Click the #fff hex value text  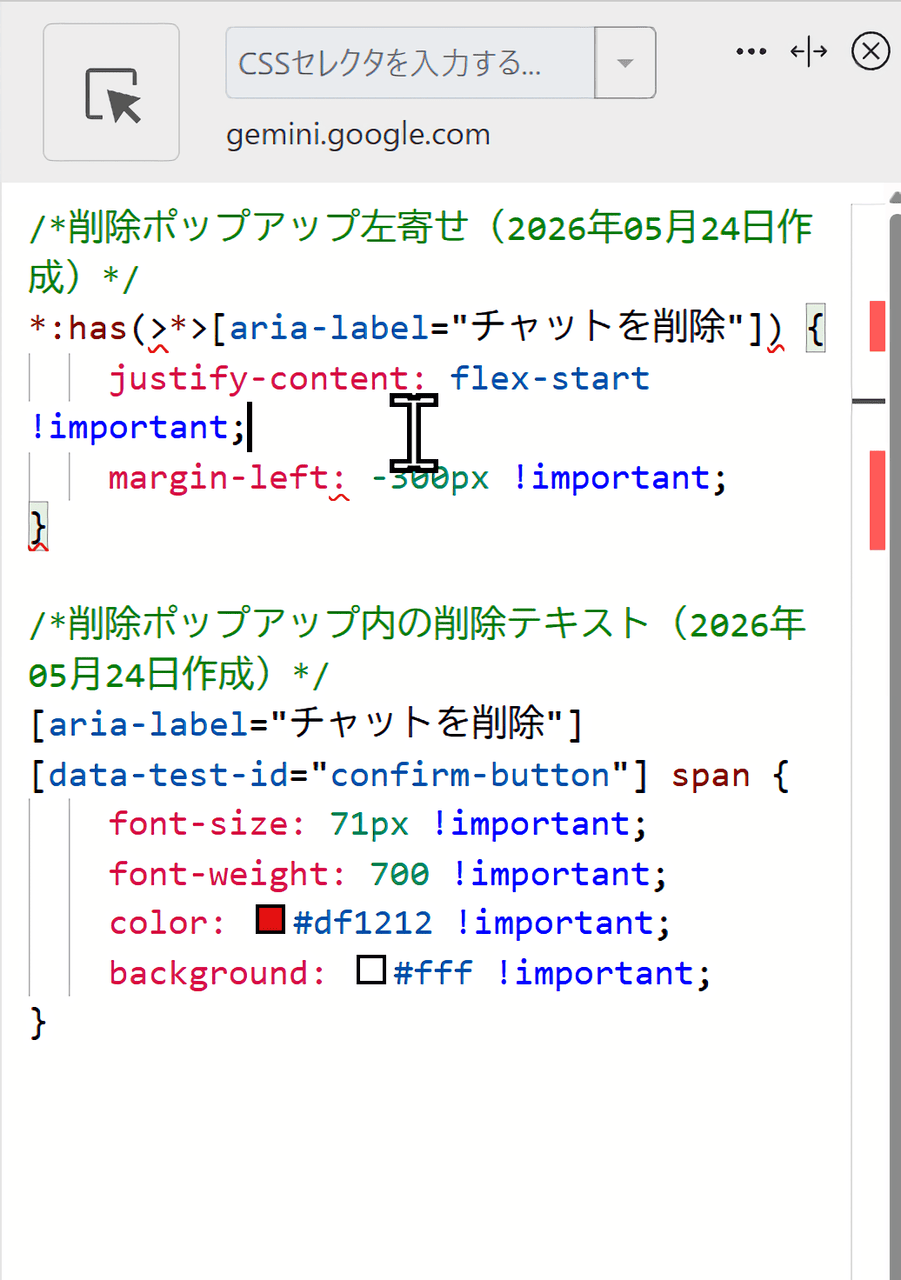[x=433, y=973]
